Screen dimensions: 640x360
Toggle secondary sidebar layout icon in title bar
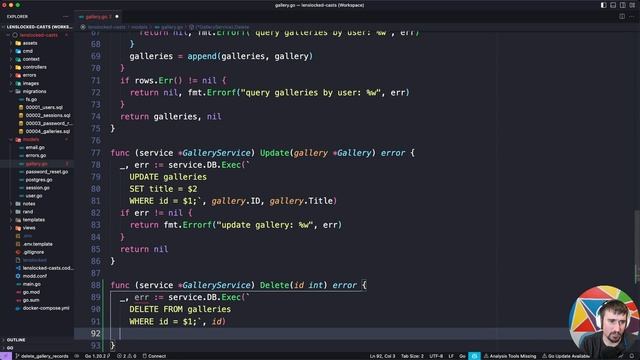point(622,5)
